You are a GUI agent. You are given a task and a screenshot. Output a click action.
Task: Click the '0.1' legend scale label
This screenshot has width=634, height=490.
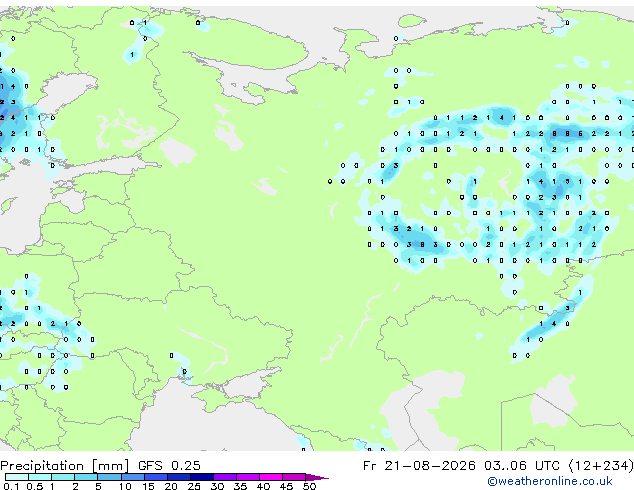(12, 486)
